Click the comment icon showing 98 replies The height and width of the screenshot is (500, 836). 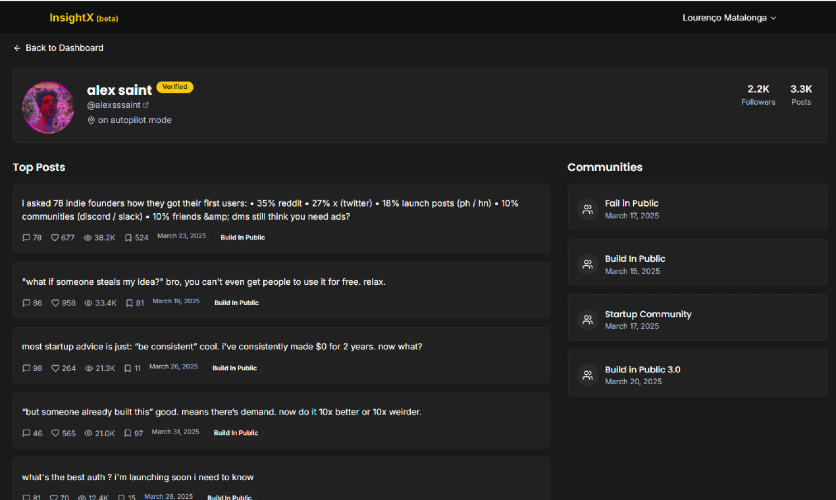26,368
